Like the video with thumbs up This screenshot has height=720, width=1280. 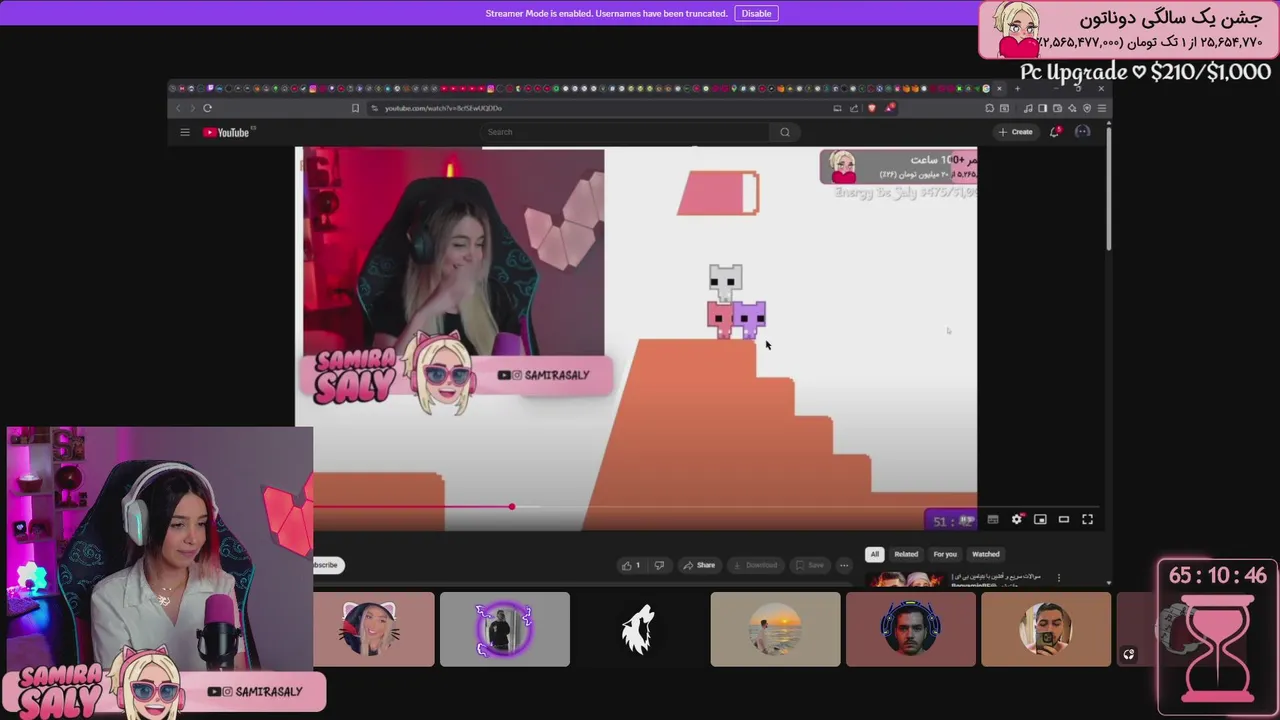(x=632, y=565)
